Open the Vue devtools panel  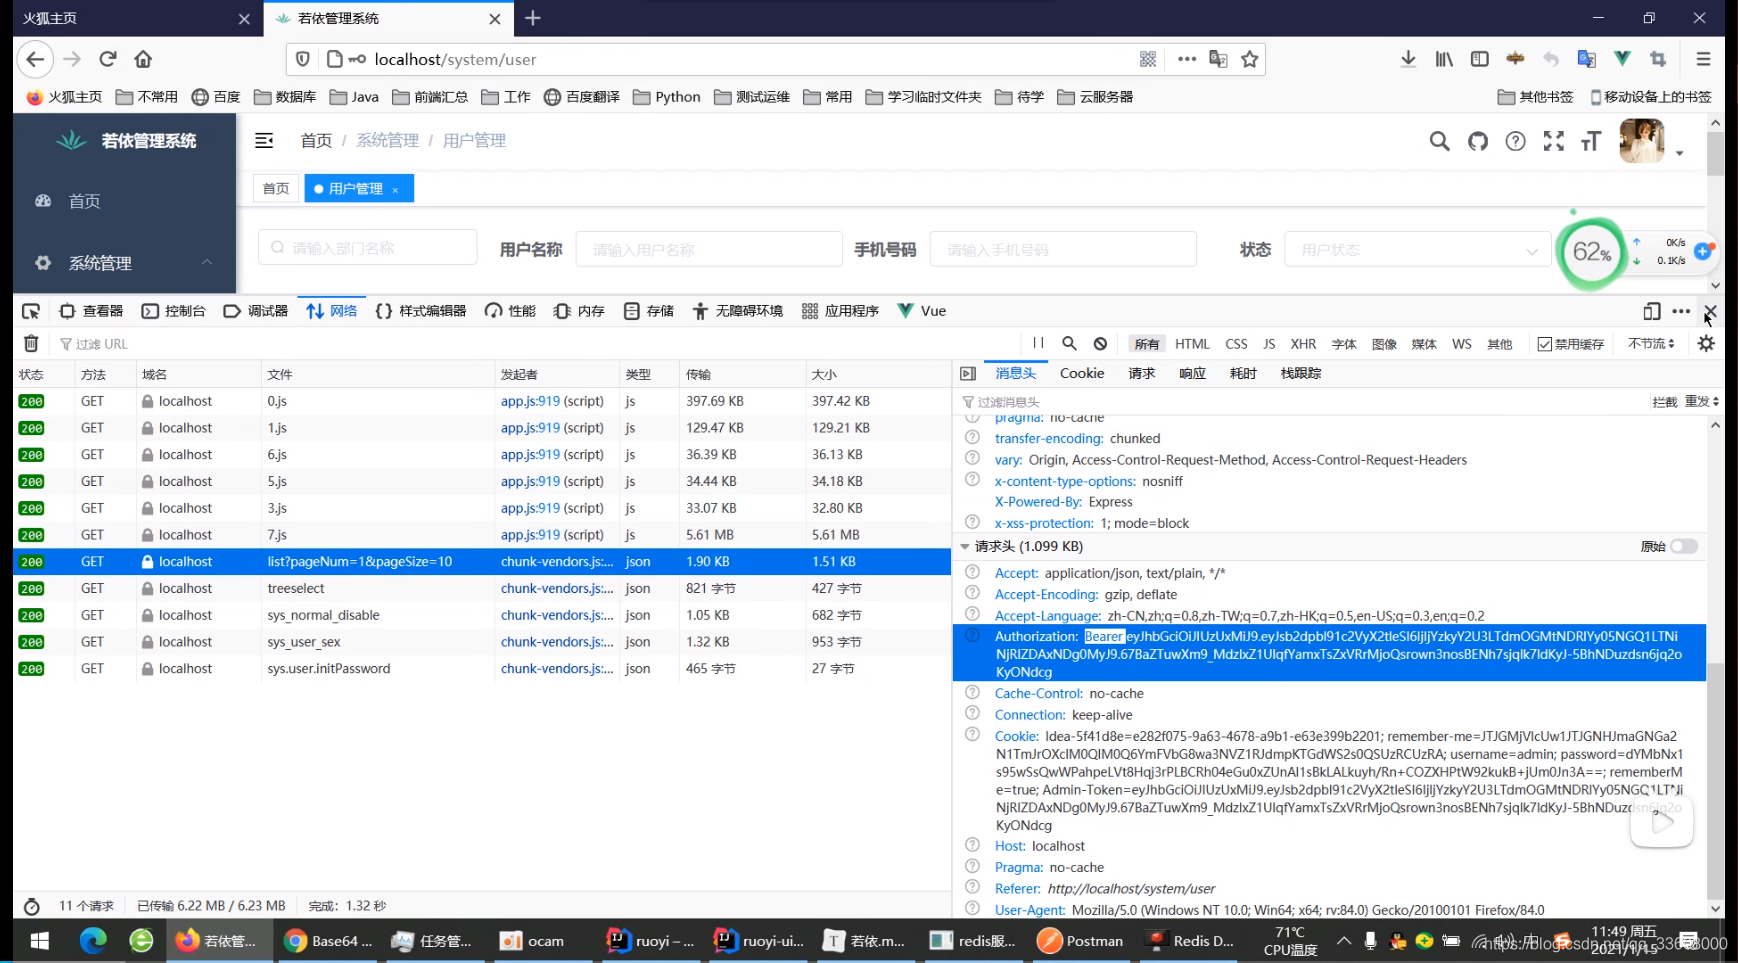pyautogui.click(x=921, y=311)
